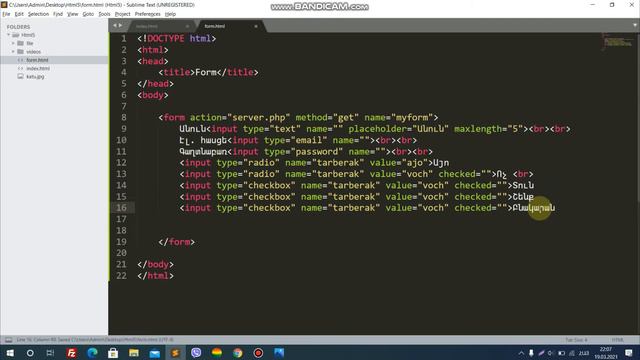This screenshot has width=640, height=360.
Task: Close the form.html tab
Action: point(256,26)
